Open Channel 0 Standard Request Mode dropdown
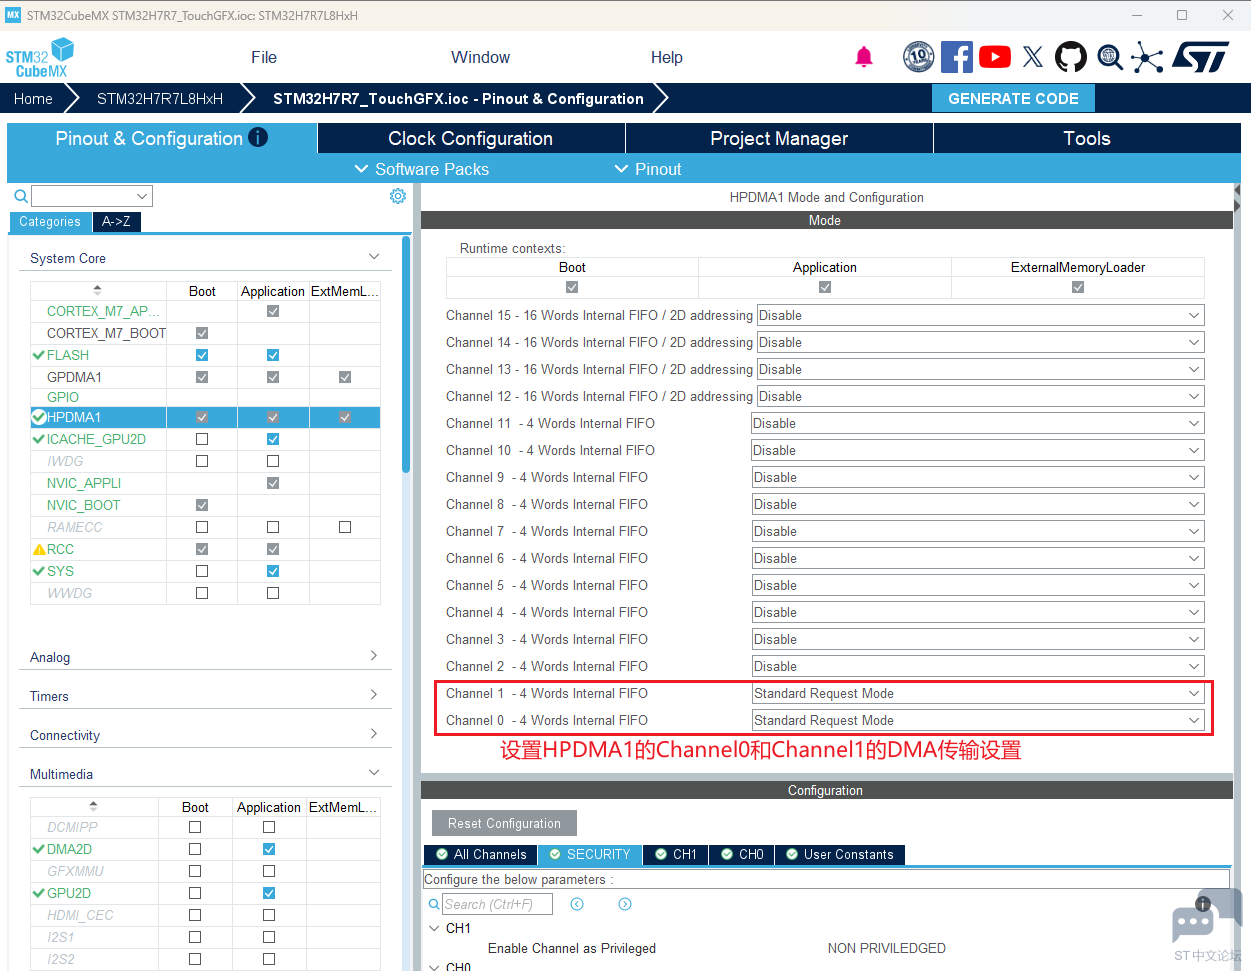This screenshot has width=1251, height=971. (x=978, y=720)
